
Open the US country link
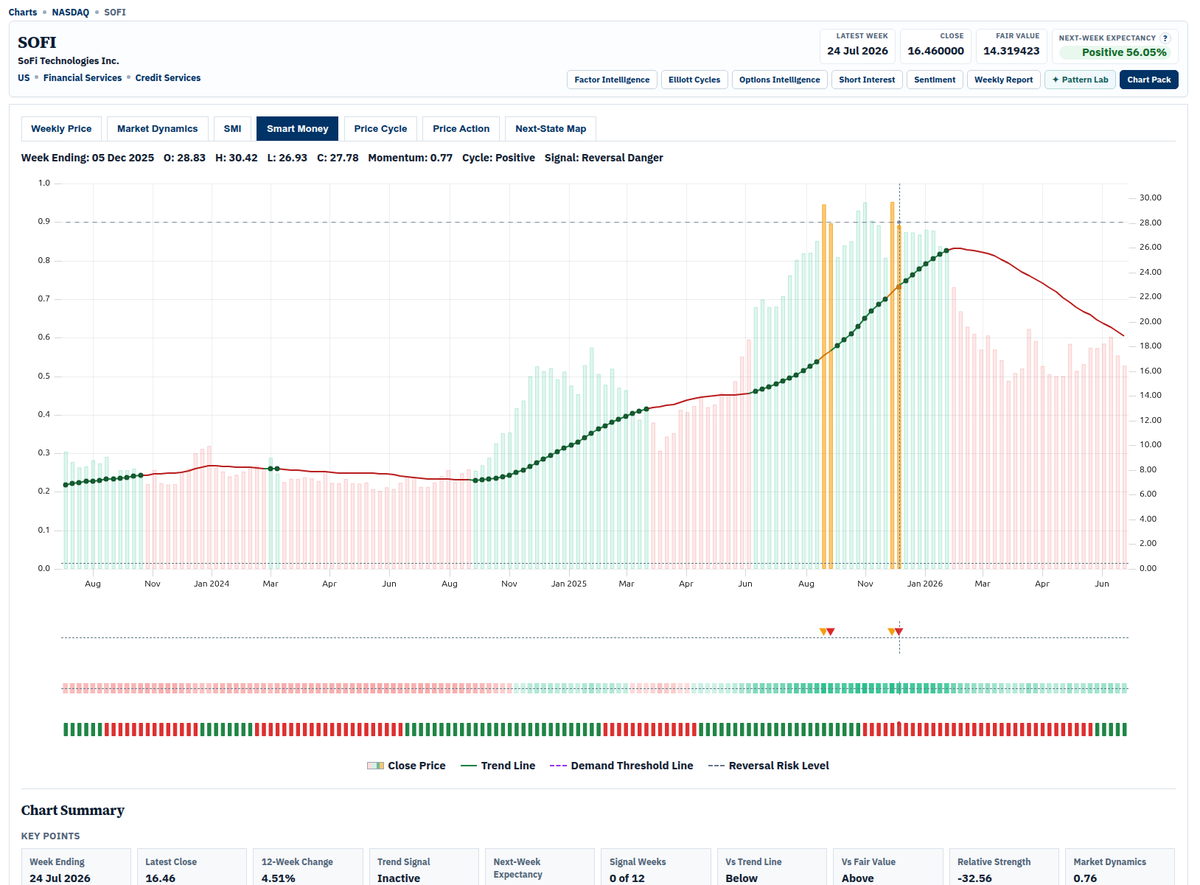tap(24, 78)
